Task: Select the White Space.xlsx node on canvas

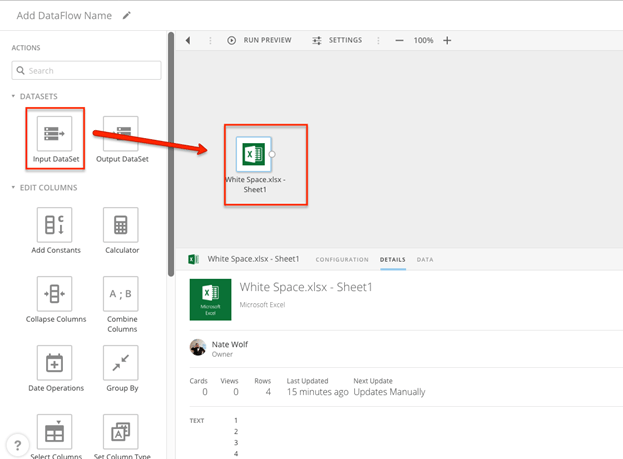Action: 254,154
